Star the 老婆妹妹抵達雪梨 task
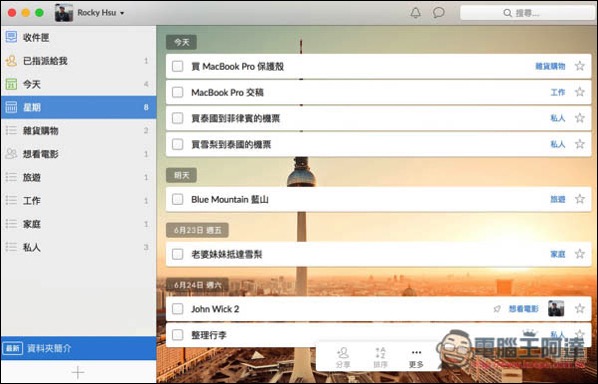 pos(580,254)
